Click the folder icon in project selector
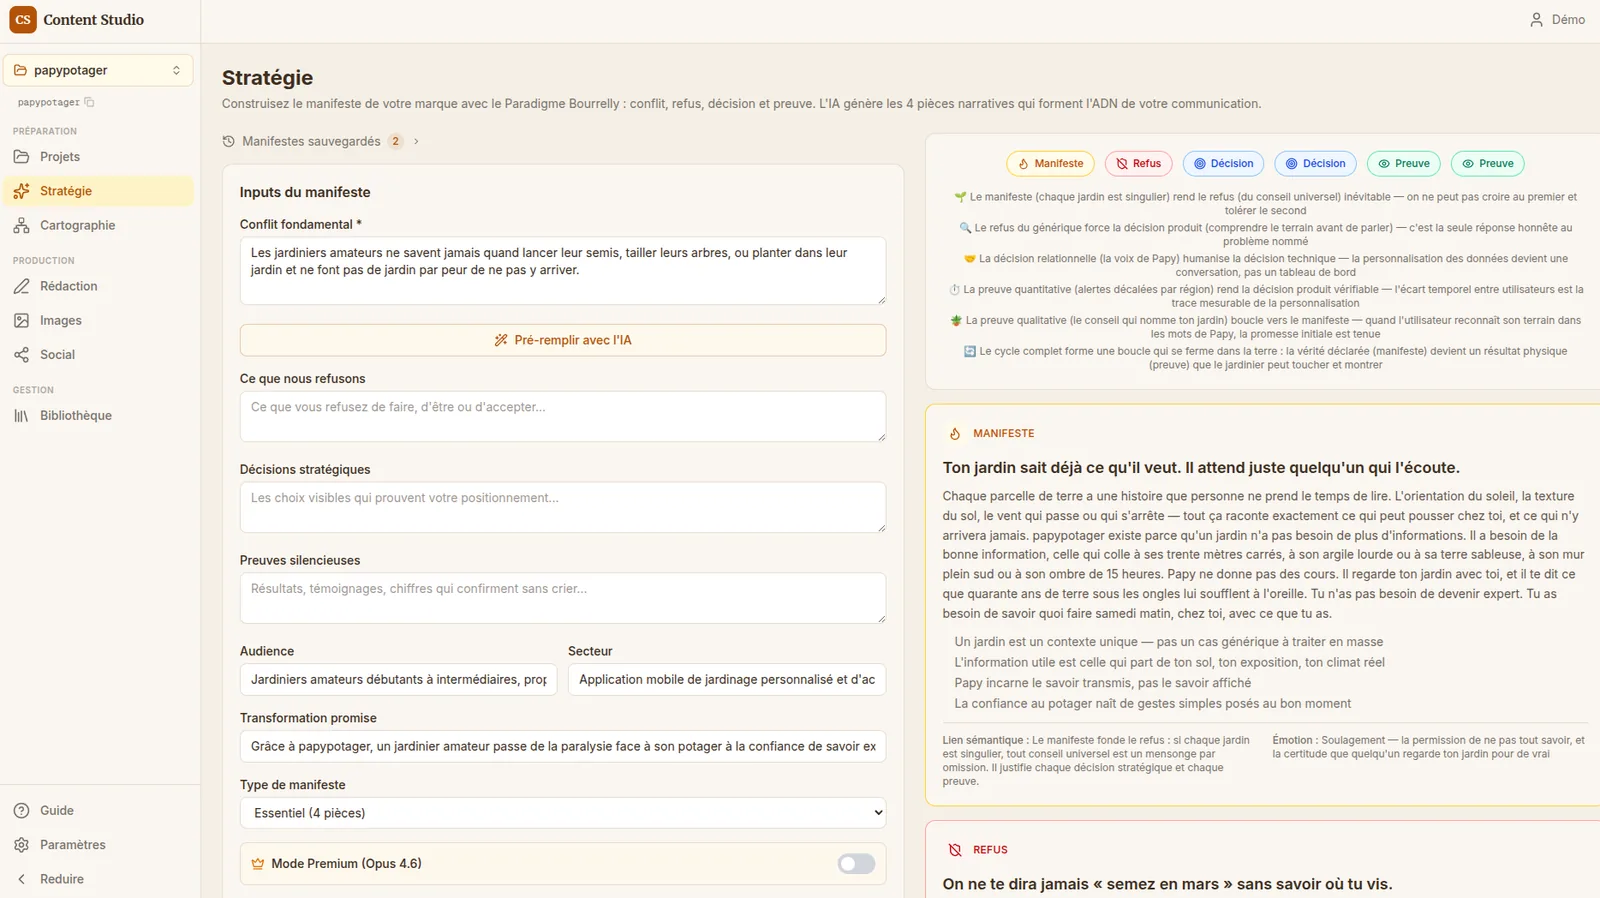 point(20,70)
